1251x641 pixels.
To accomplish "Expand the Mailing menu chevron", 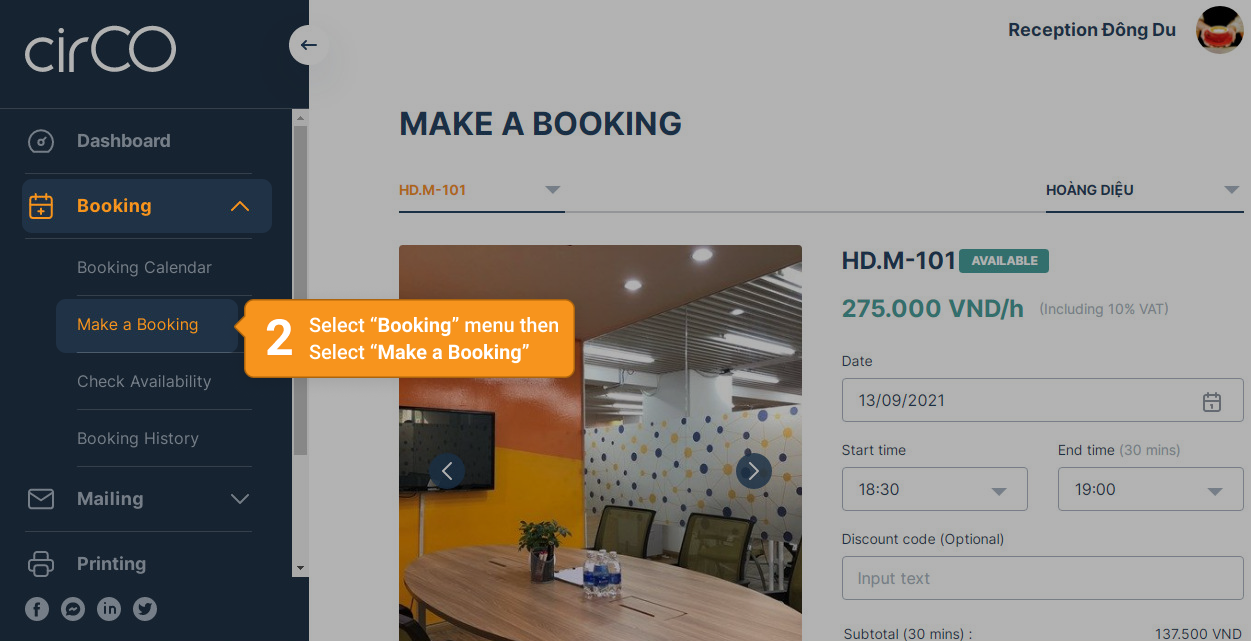I will pos(239,498).
